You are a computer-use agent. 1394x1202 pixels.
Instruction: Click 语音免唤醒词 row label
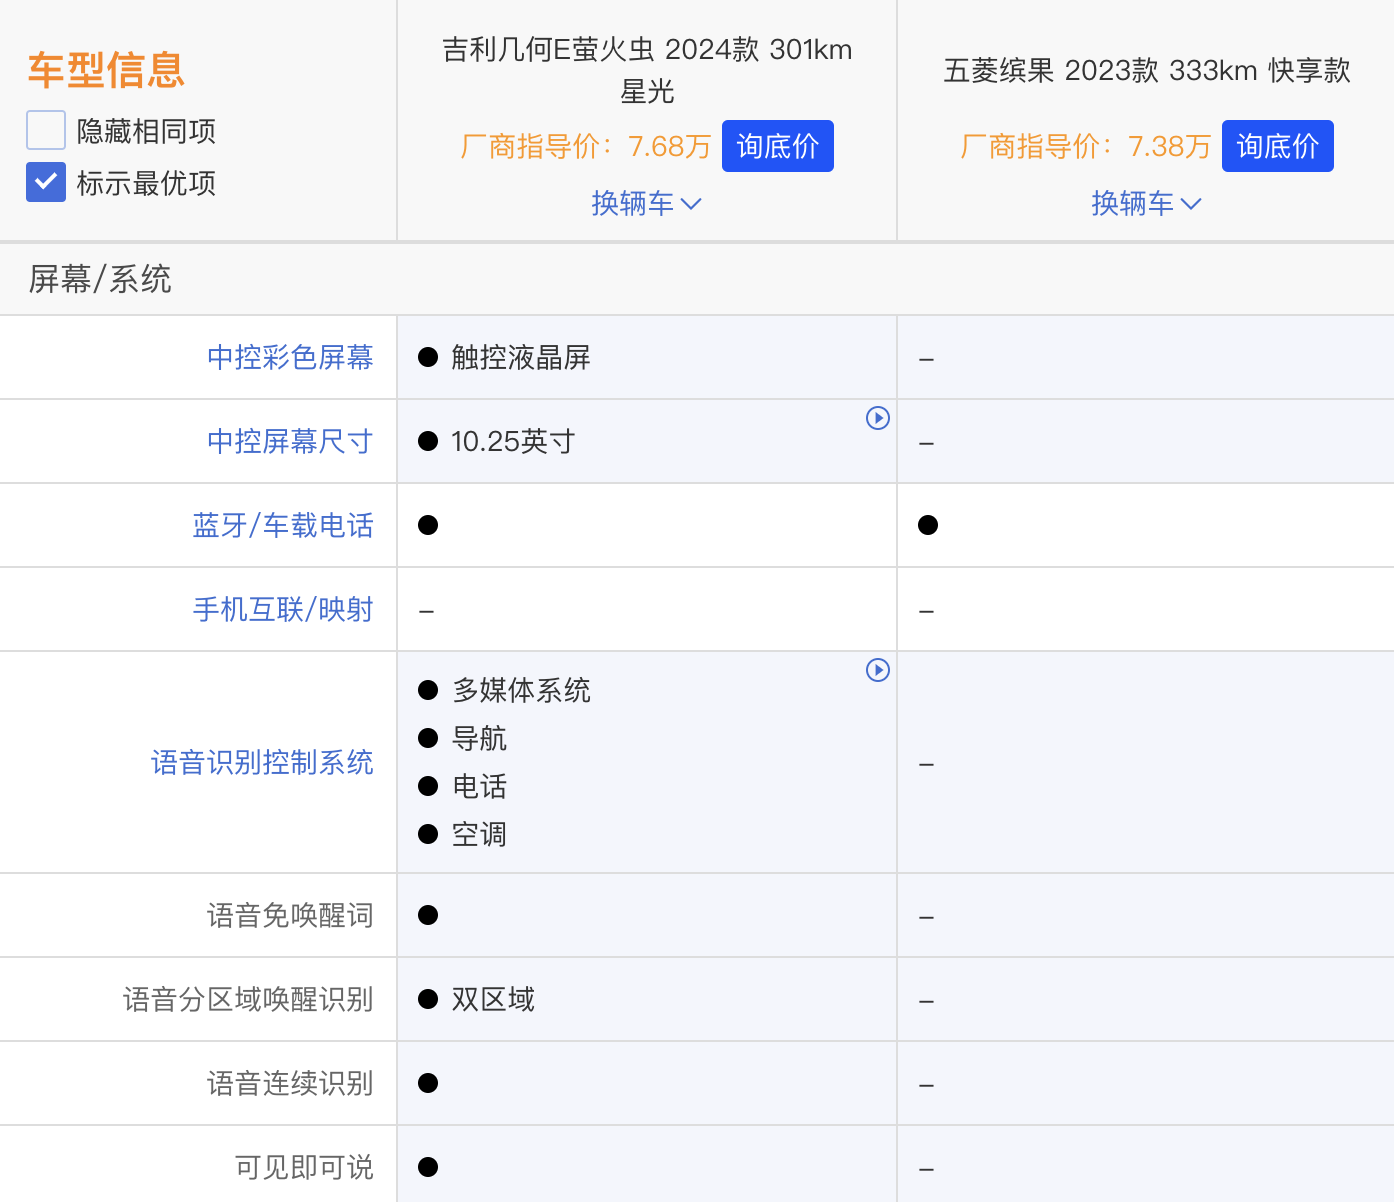(x=290, y=915)
